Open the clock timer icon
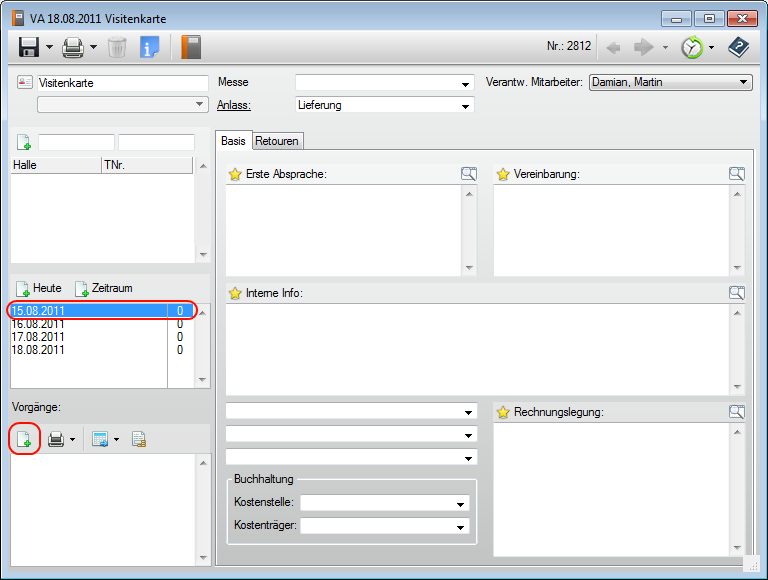 [x=691, y=47]
